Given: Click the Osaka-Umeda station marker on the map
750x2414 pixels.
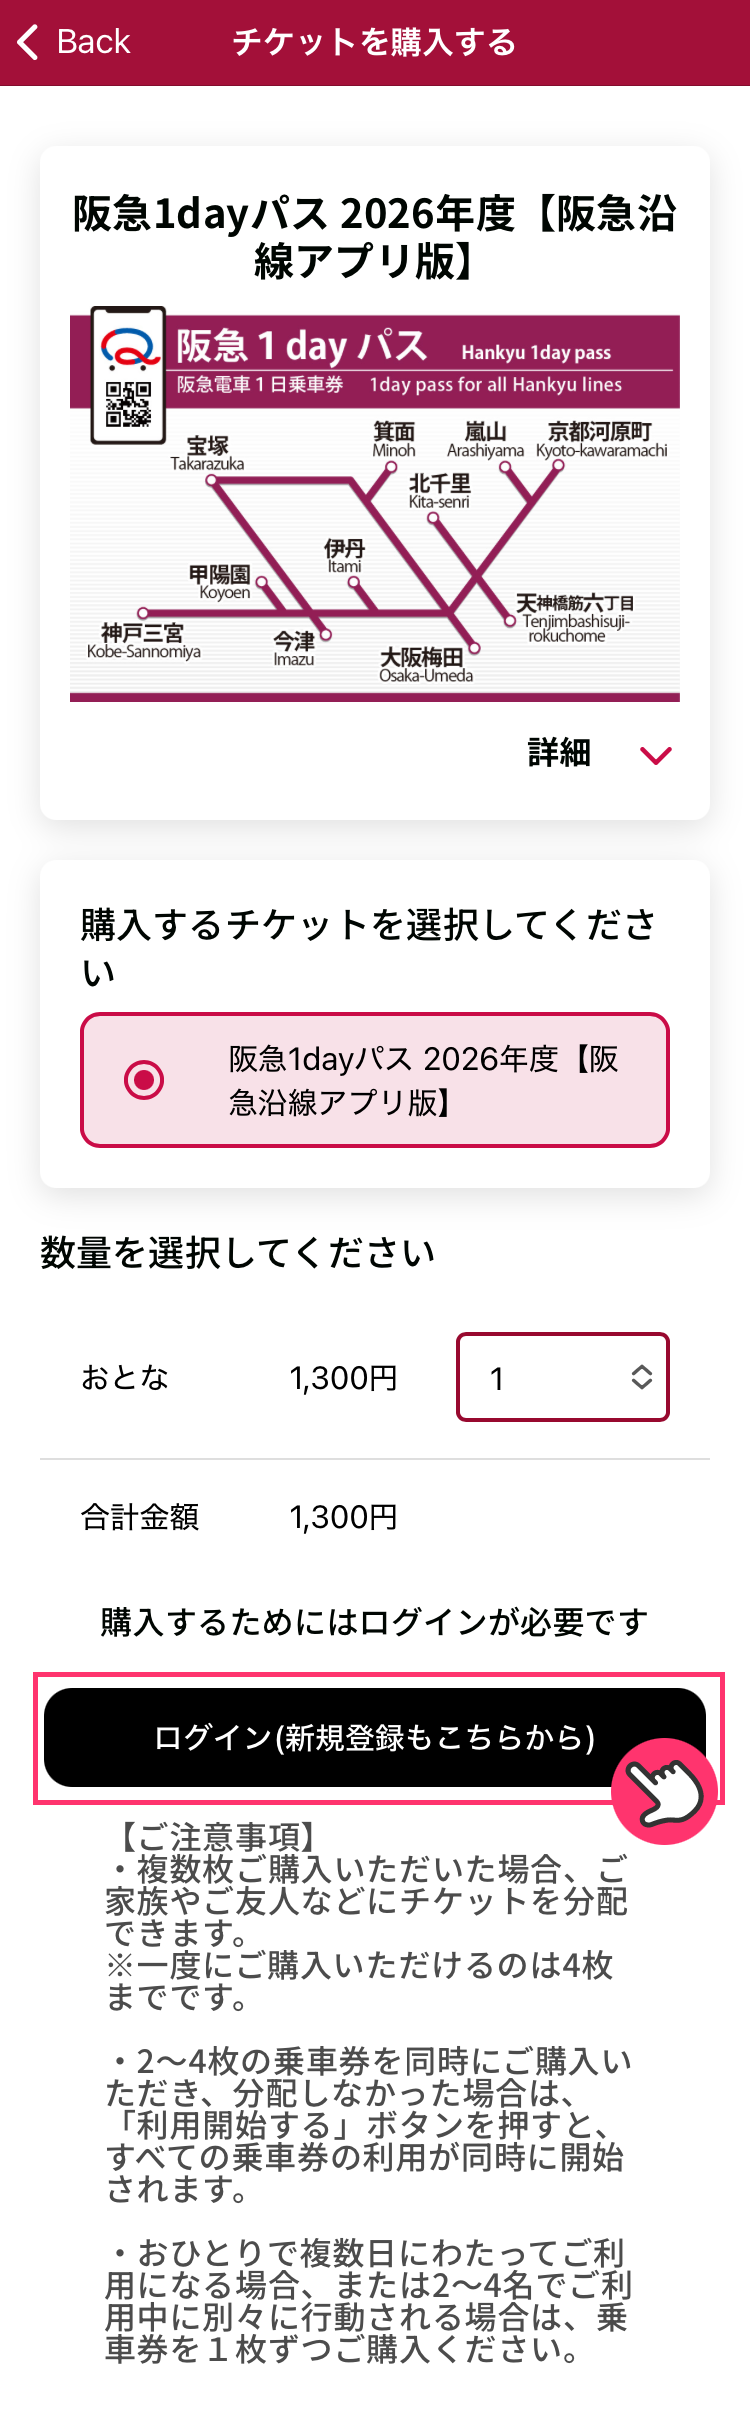Looking at the screenshot, I should point(475,648).
